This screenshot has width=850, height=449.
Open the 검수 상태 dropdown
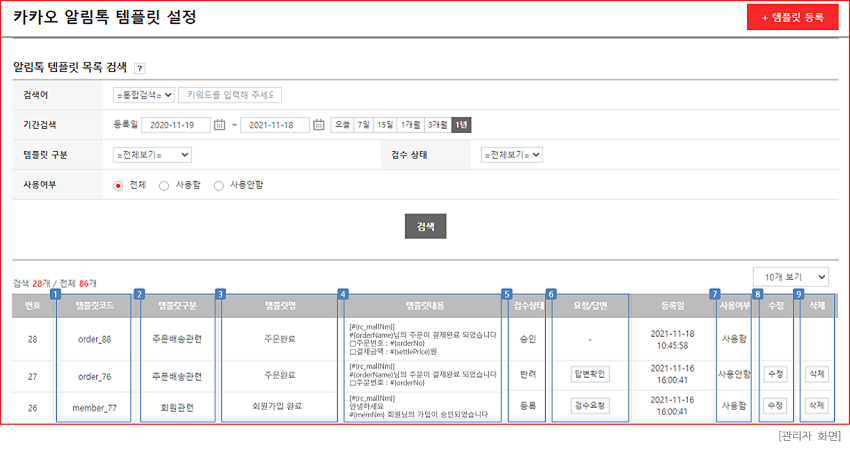[511, 155]
